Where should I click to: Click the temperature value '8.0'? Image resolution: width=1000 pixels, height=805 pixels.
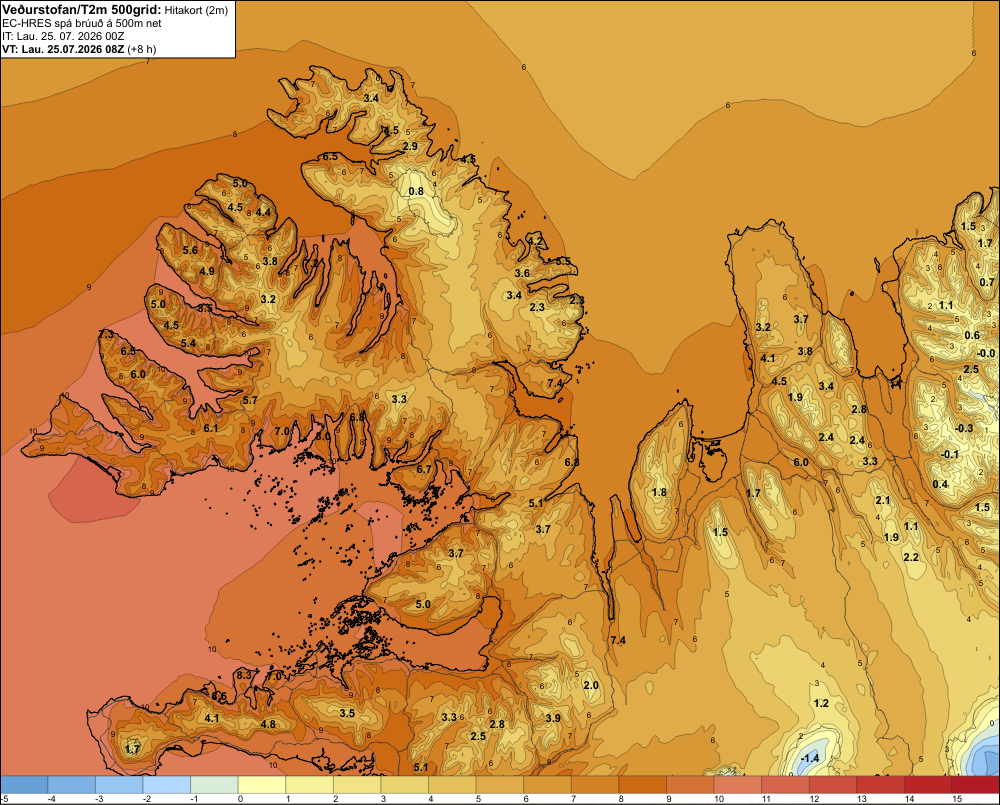click(x=323, y=436)
